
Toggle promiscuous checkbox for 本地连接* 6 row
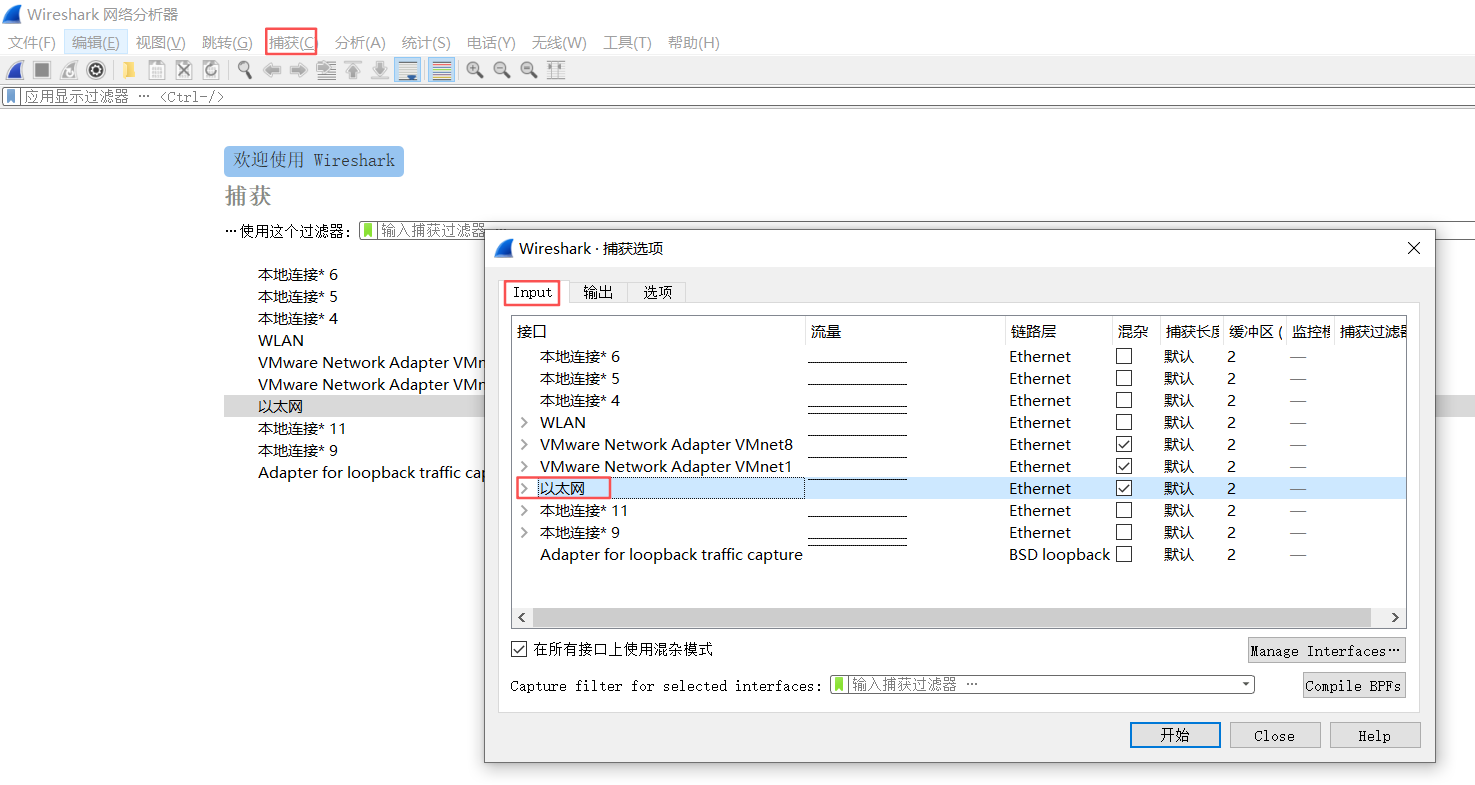pos(1124,356)
